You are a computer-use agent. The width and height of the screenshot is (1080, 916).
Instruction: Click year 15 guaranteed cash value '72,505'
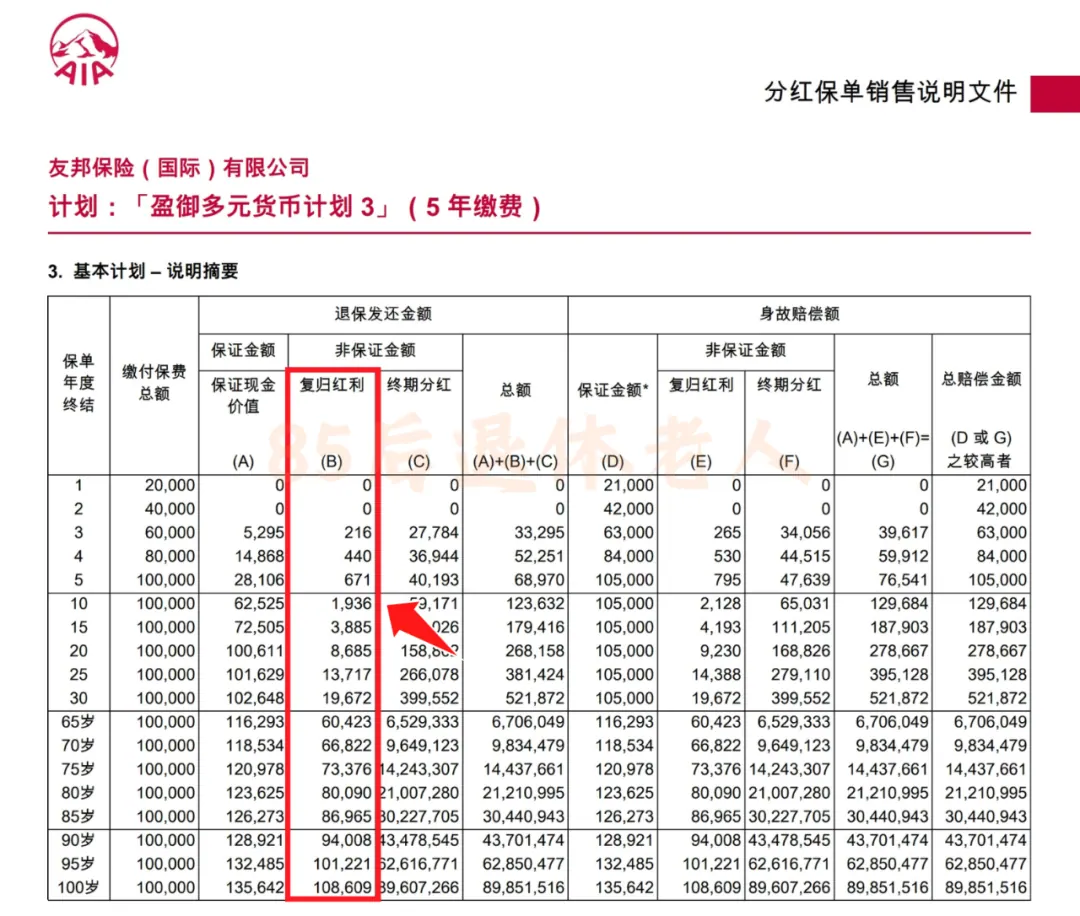tap(259, 627)
